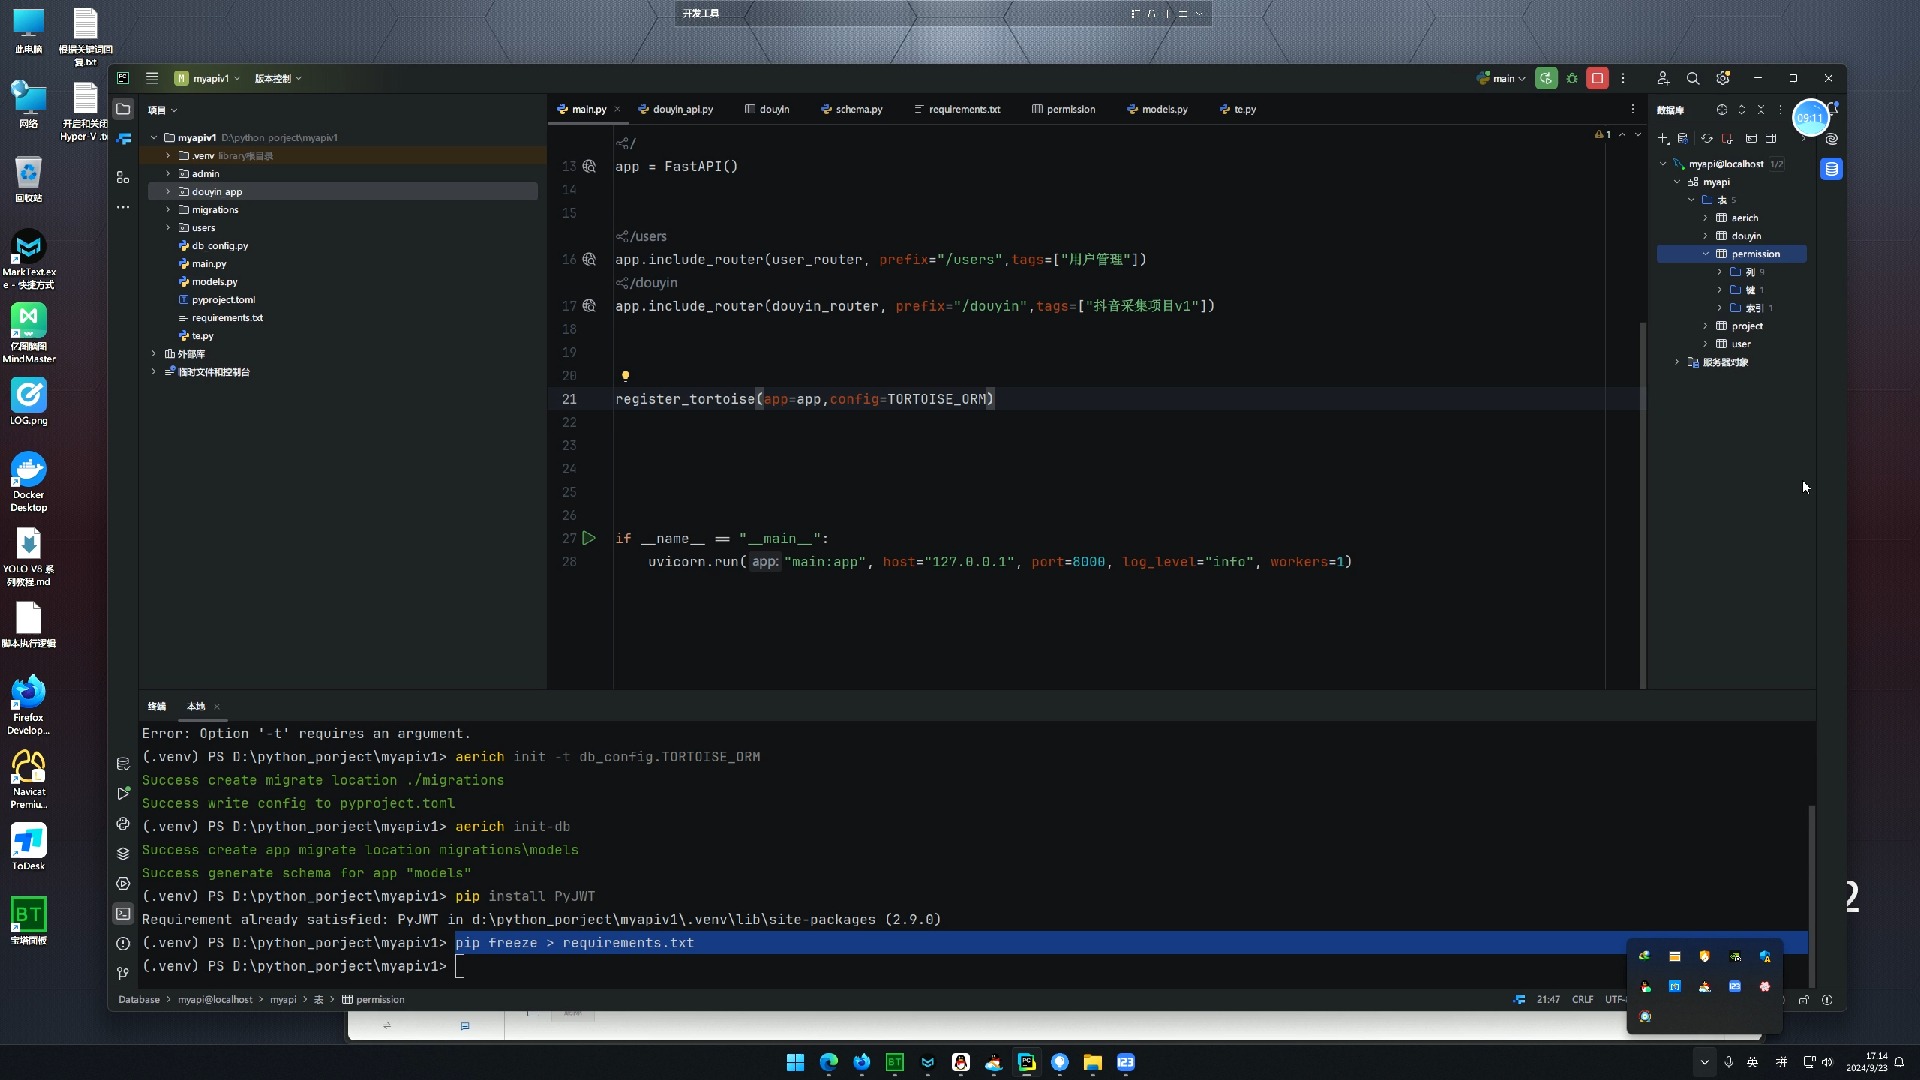
Task: Deactivate database connection red icon
Action: (1727, 138)
